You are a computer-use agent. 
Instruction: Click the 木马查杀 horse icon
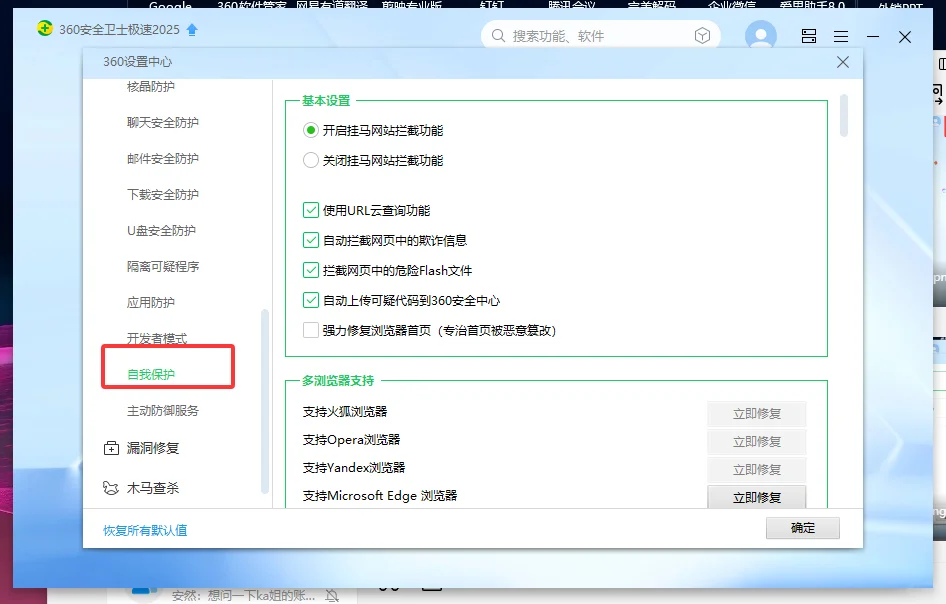[x=111, y=488]
